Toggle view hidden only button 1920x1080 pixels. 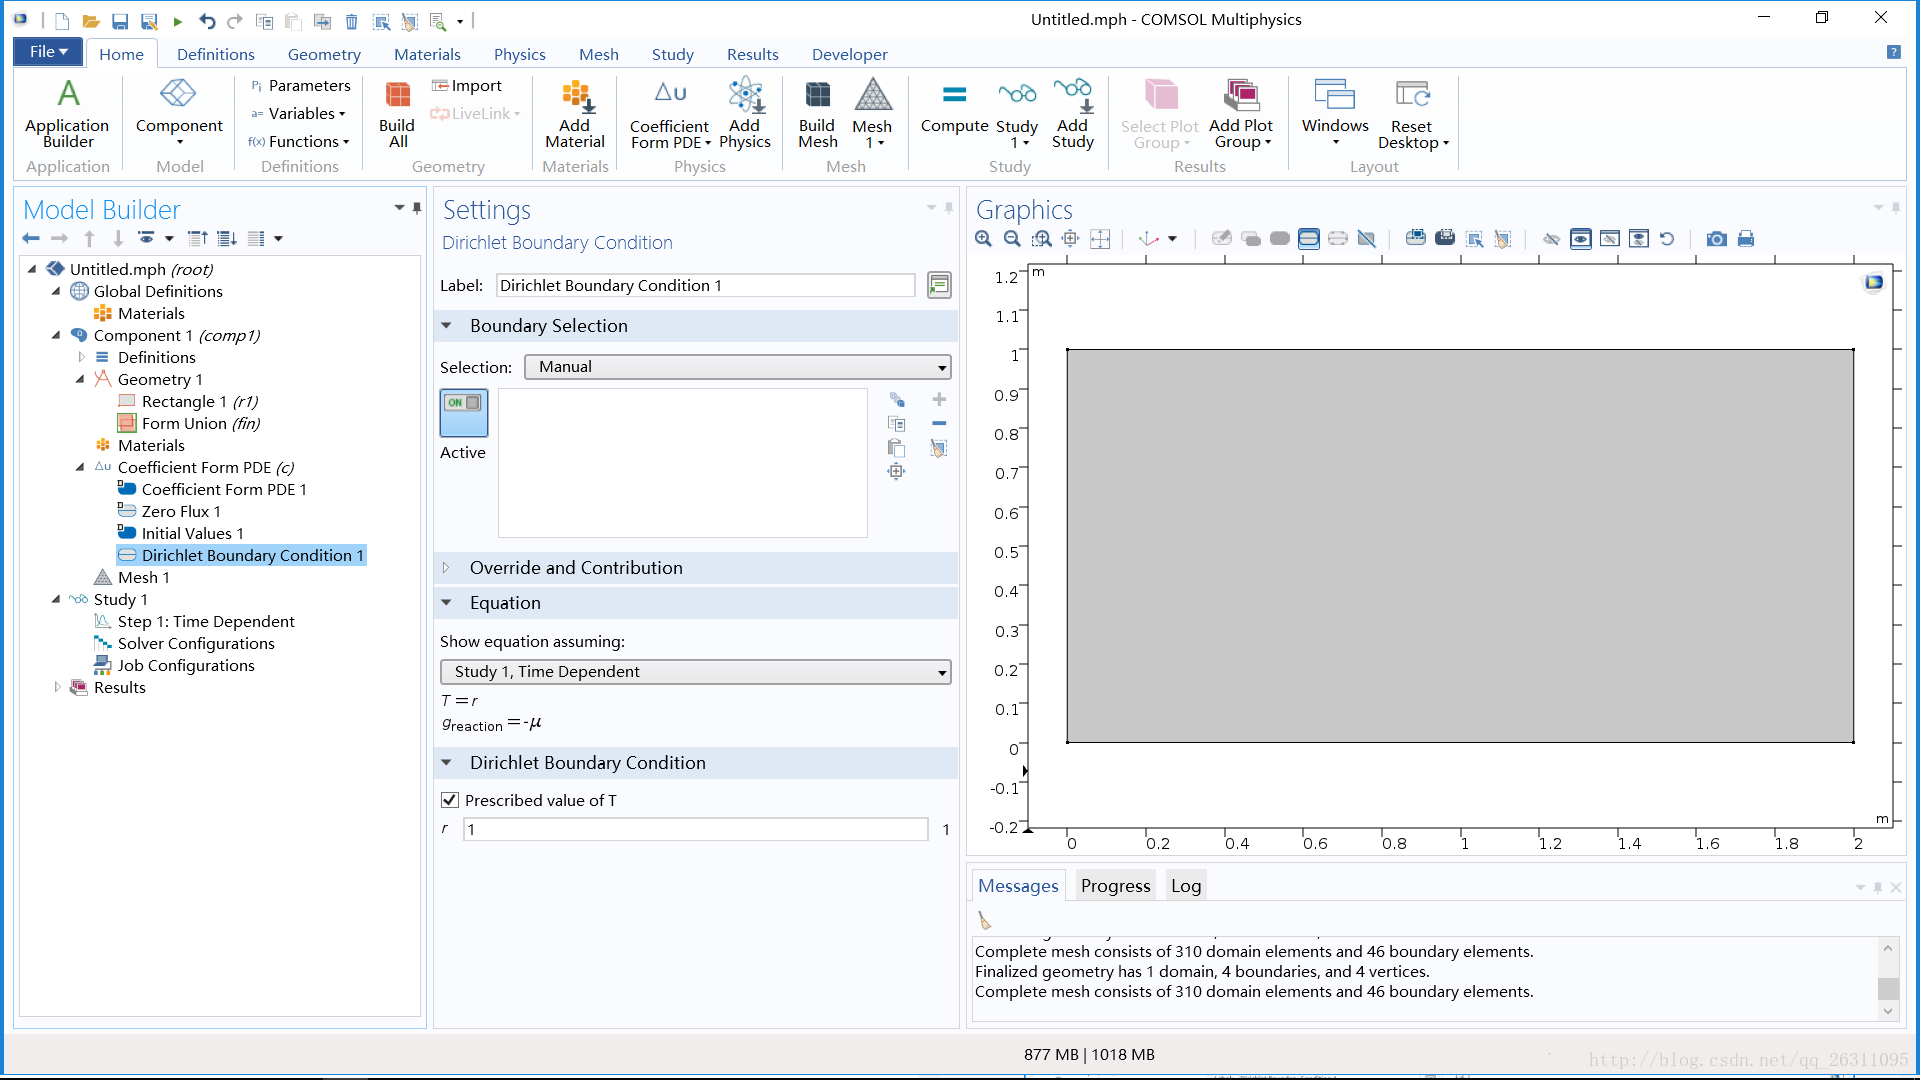[1610, 239]
